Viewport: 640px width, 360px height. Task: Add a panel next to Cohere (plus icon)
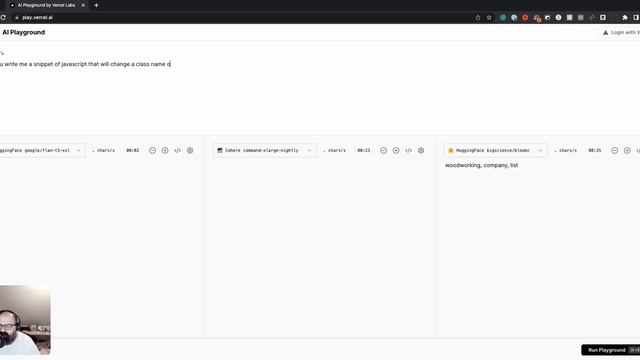[x=396, y=151]
